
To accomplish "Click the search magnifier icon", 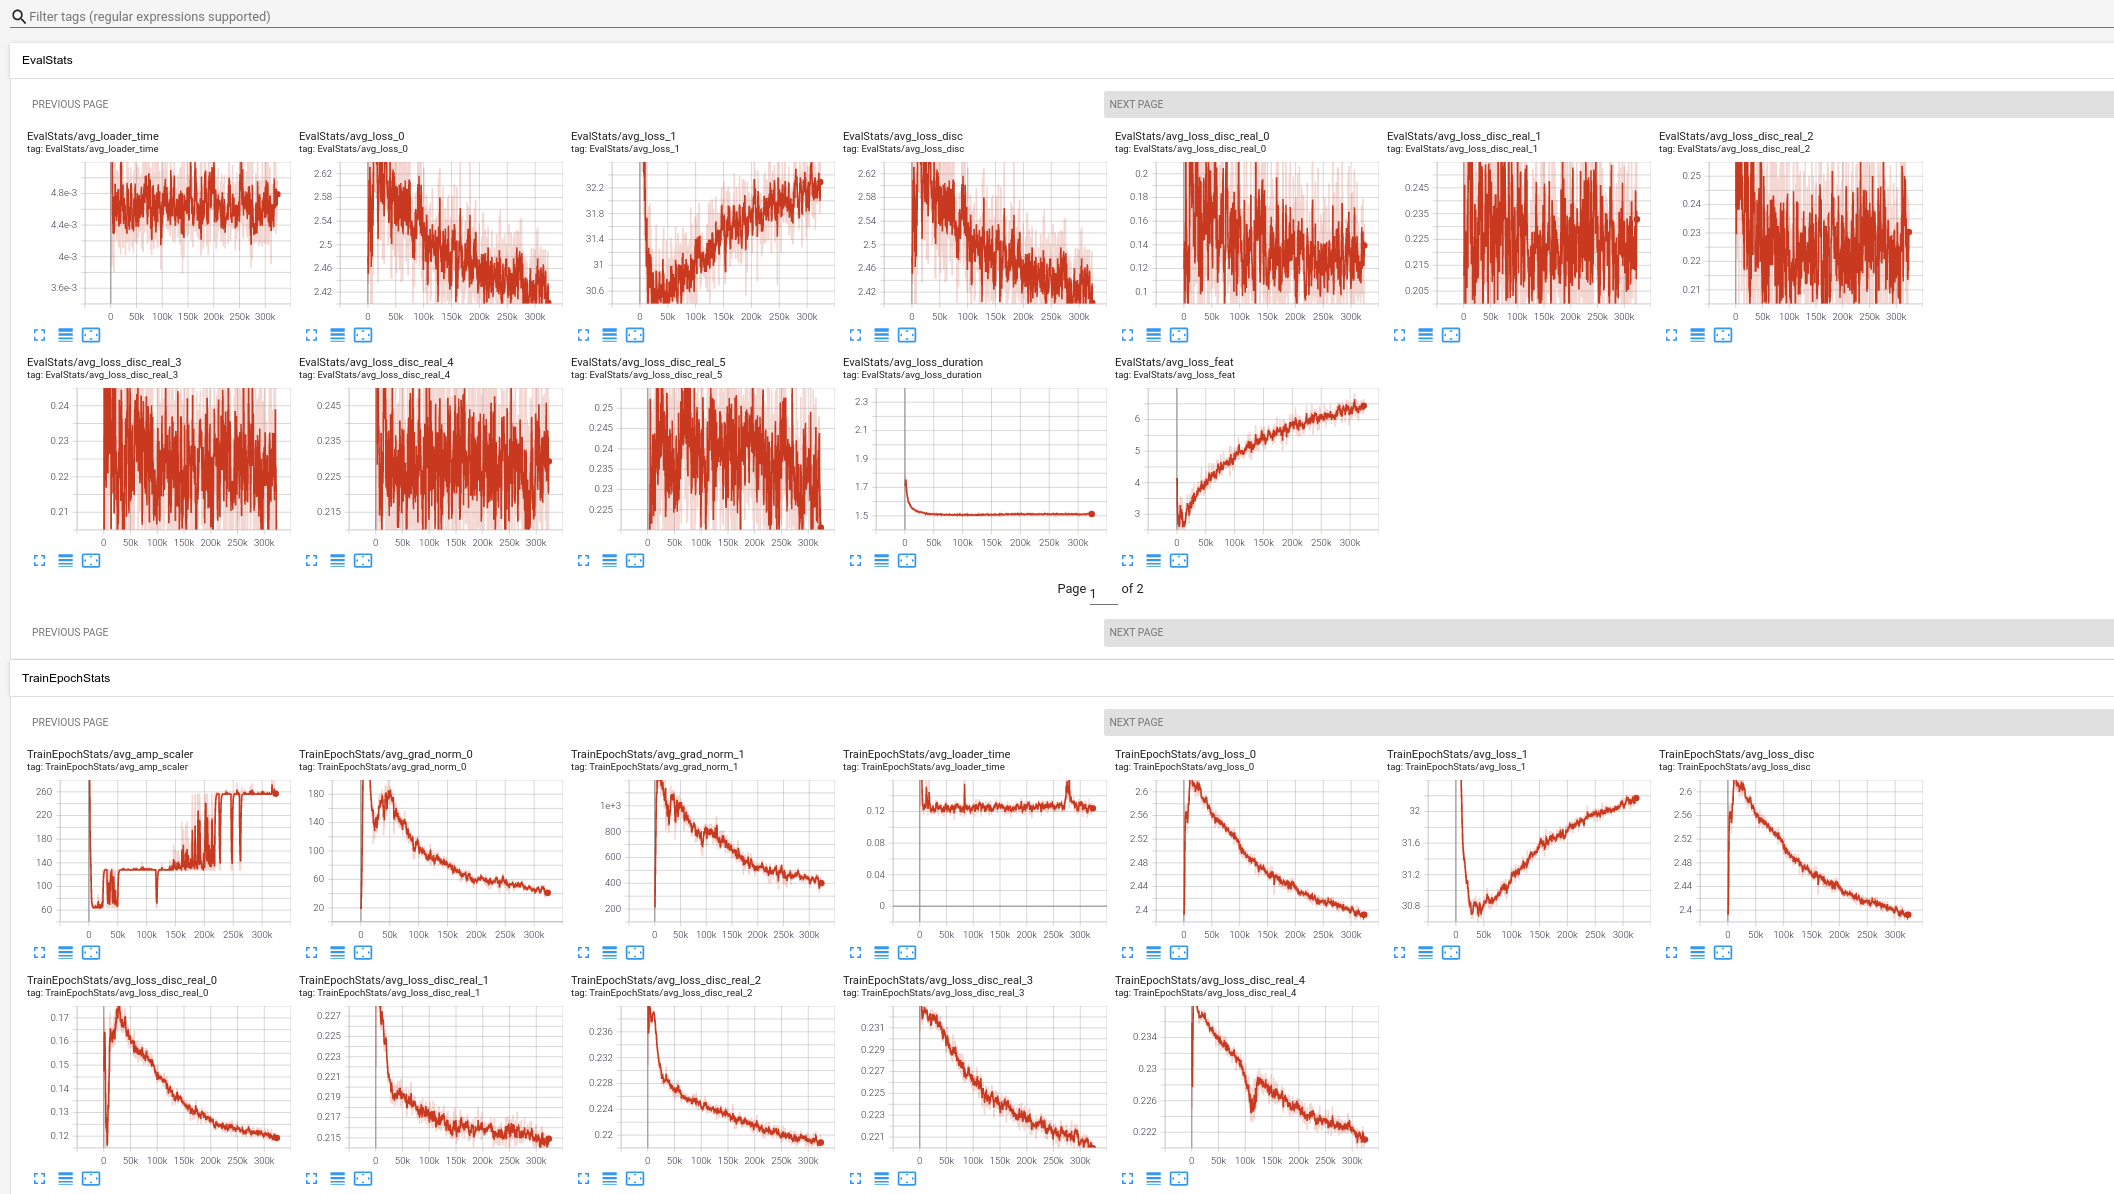I will 18,17.
